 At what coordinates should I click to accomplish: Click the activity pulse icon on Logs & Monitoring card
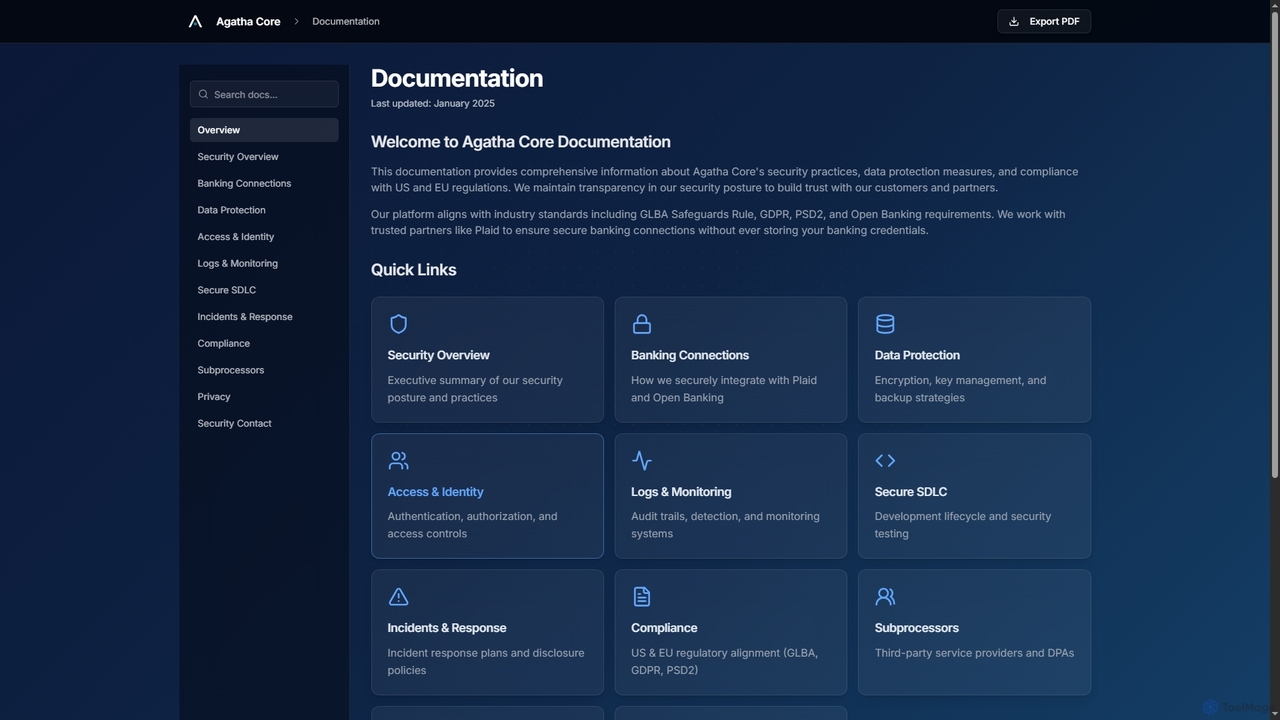[642, 460]
